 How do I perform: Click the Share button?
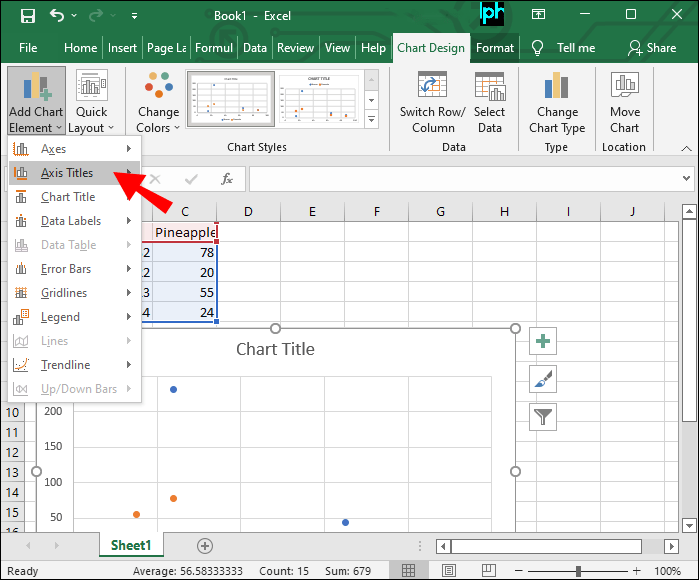(652, 47)
